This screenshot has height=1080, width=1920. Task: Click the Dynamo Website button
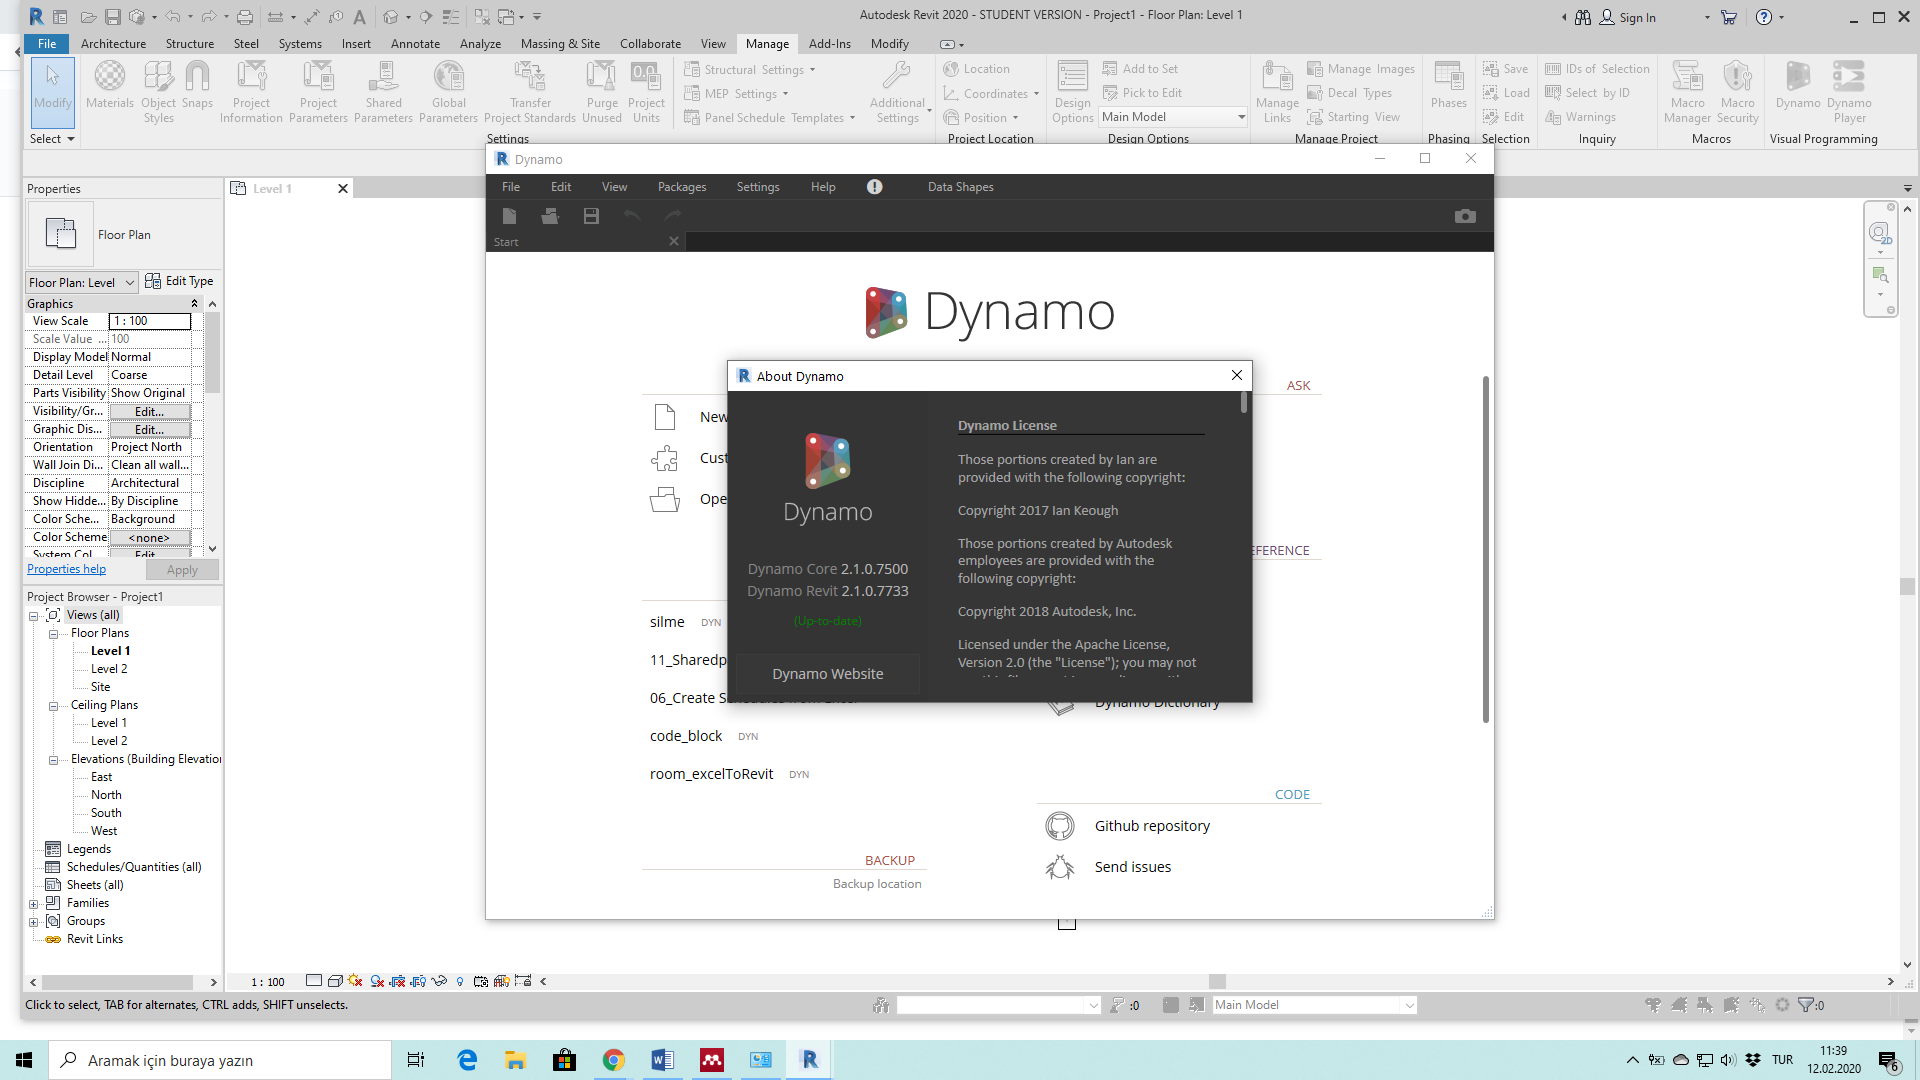click(x=827, y=673)
